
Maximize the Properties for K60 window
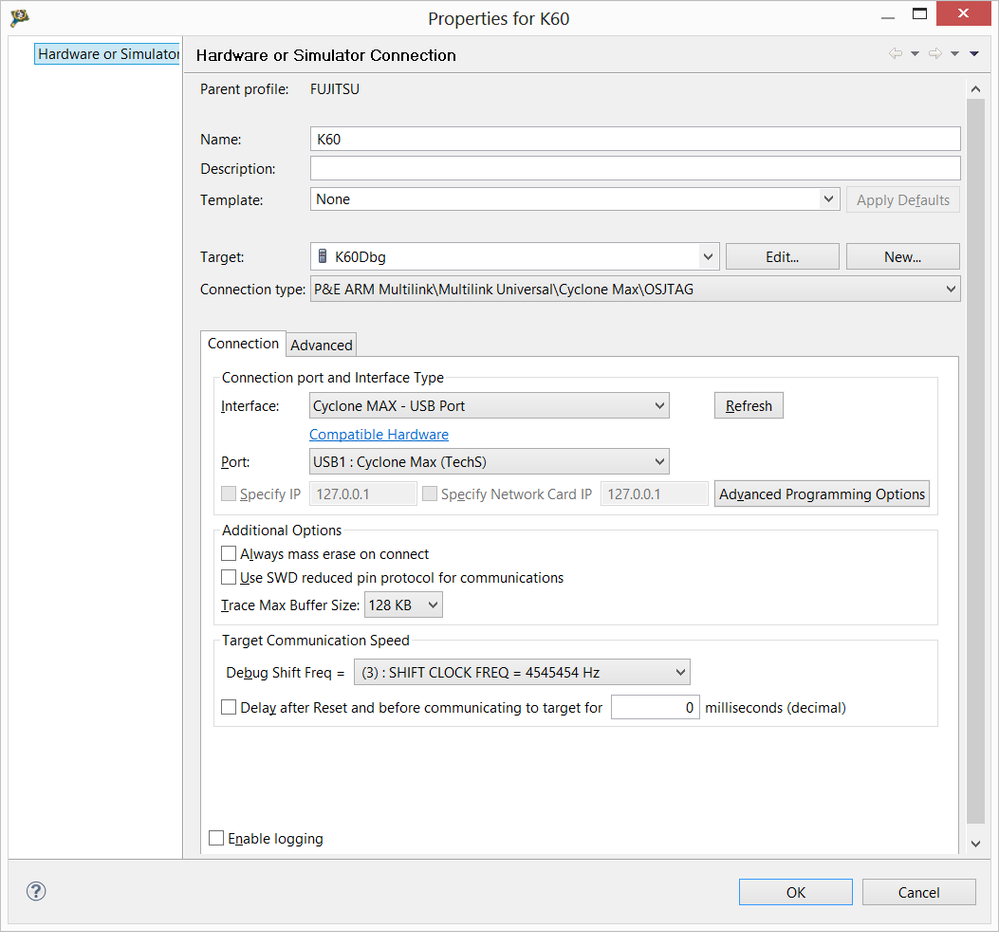point(919,16)
